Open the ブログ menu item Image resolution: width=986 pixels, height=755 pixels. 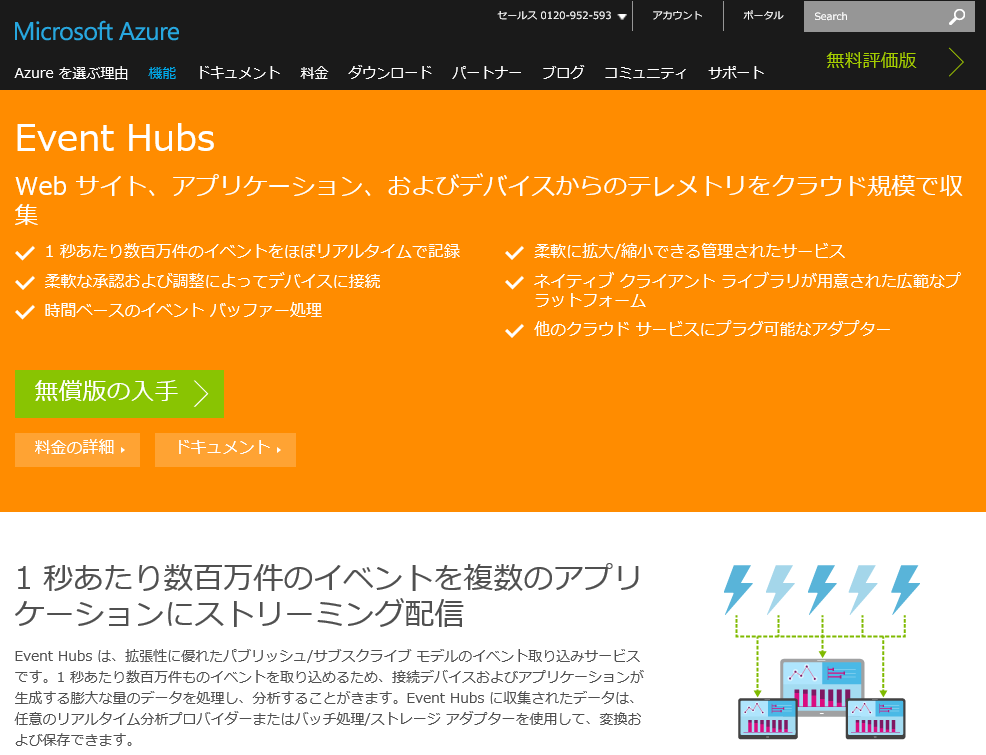(563, 73)
